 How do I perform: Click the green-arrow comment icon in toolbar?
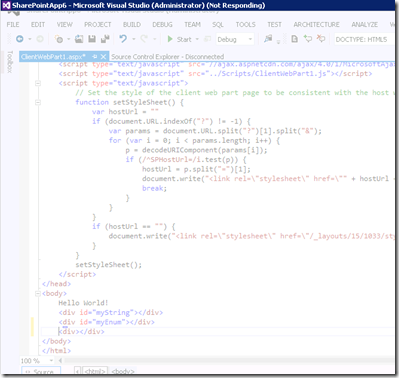click(x=308, y=39)
